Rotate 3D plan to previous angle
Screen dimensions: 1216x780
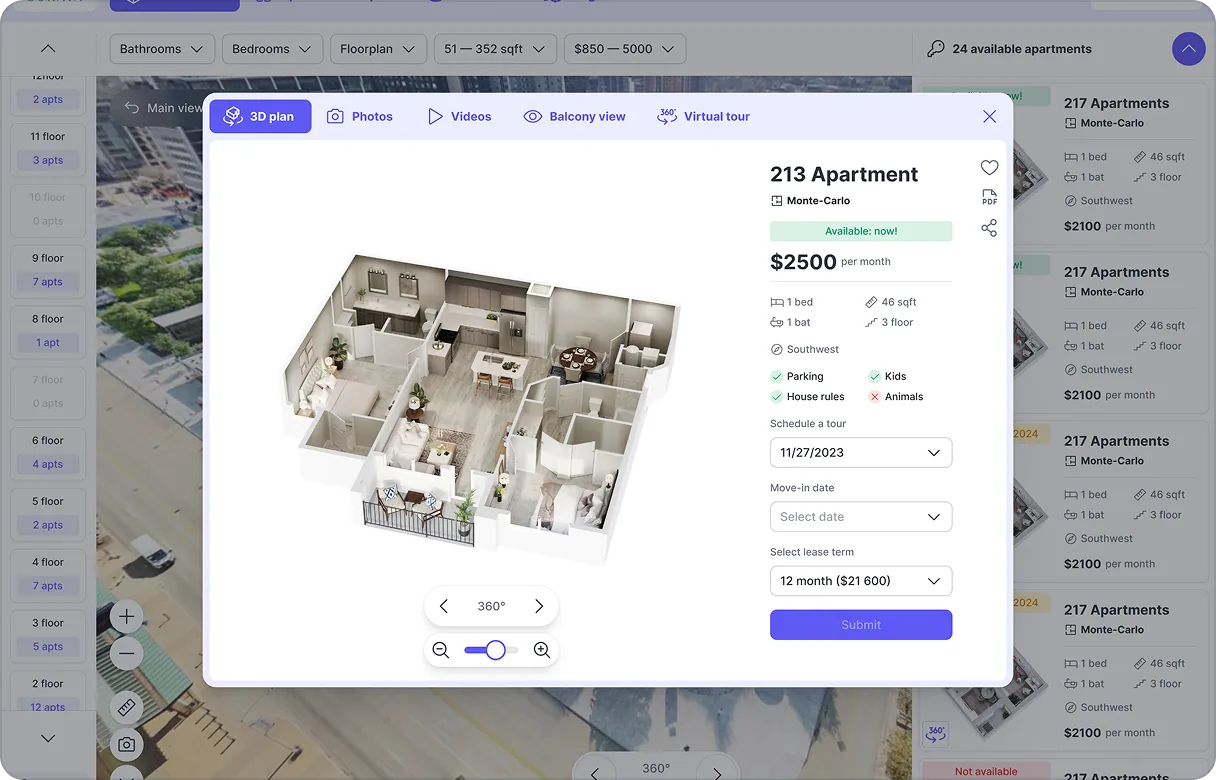(x=444, y=606)
